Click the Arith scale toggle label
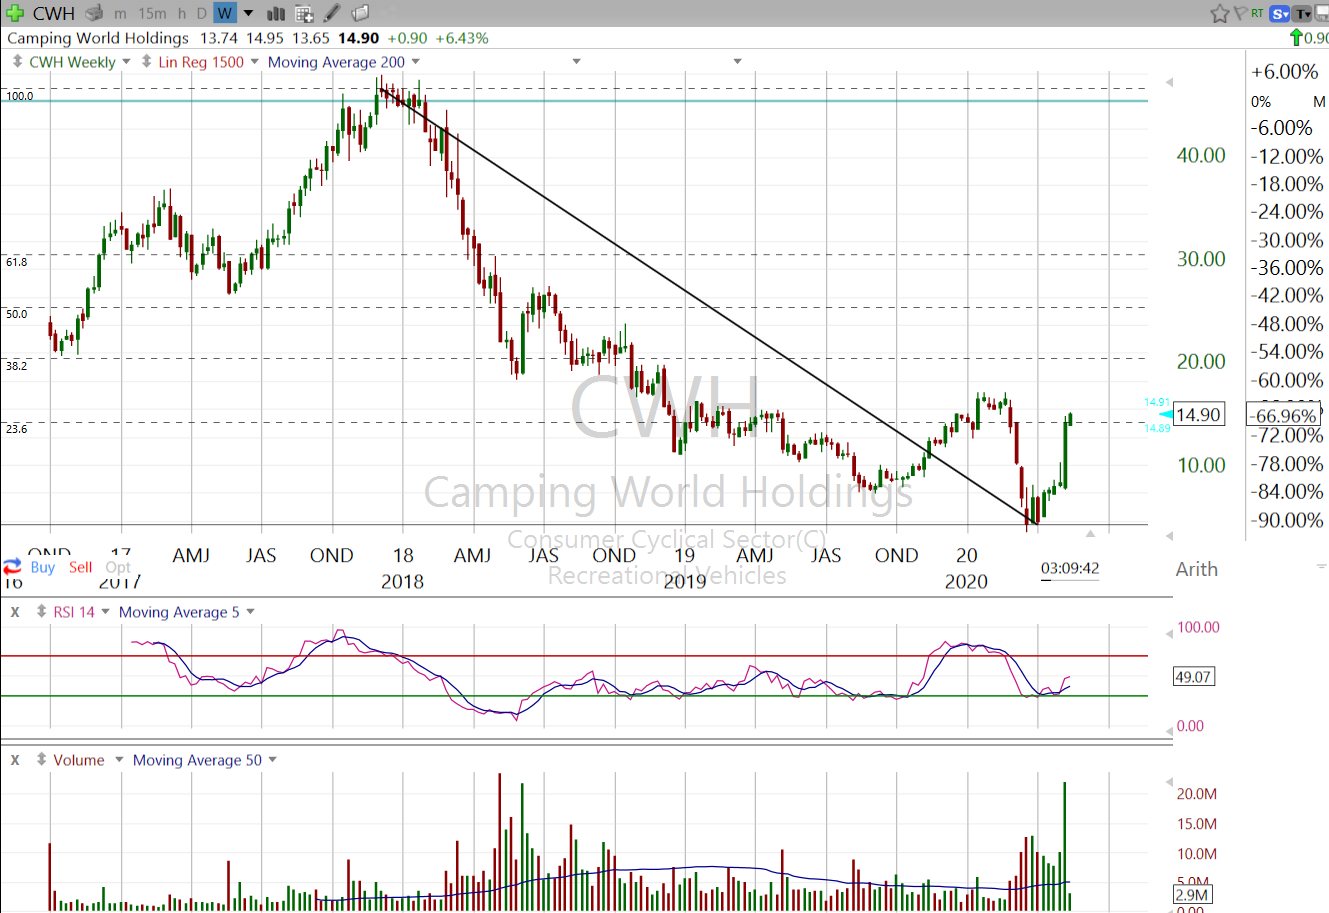Viewport: 1329px width, 913px height. [x=1197, y=569]
